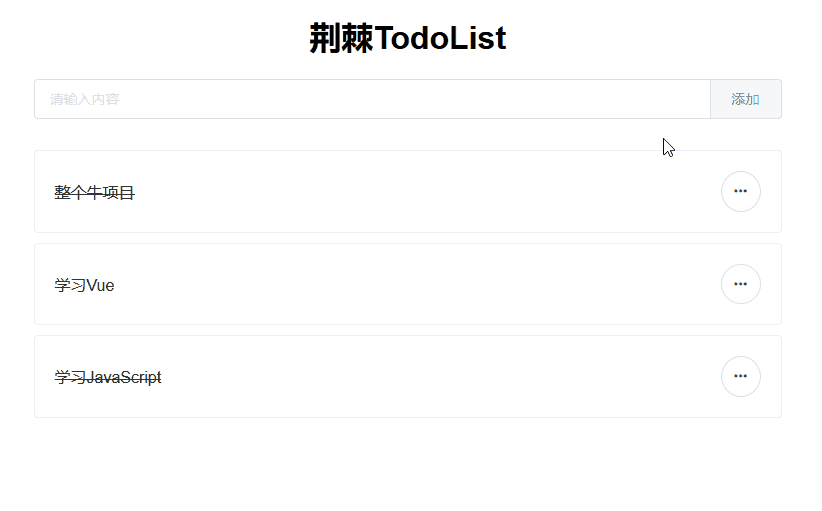This screenshot has width=822, height=511.
Task: Select the 学习Vue todo card
Action: [x=400, y=284]
